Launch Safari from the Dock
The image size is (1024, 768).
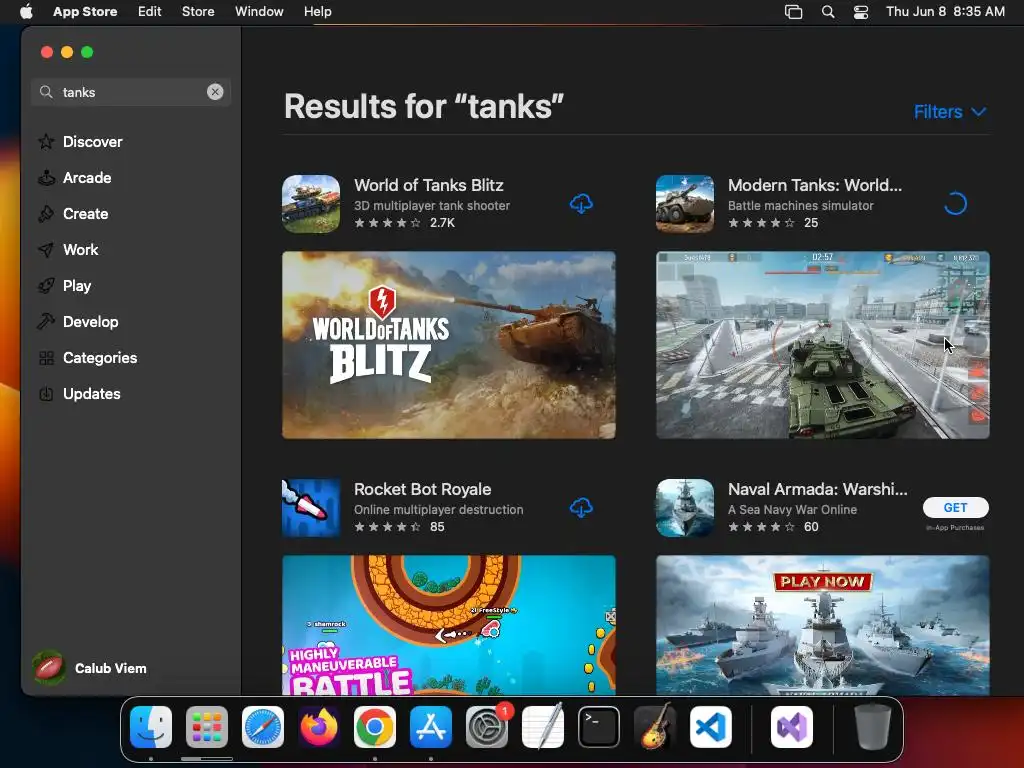(x=263, y=727)
